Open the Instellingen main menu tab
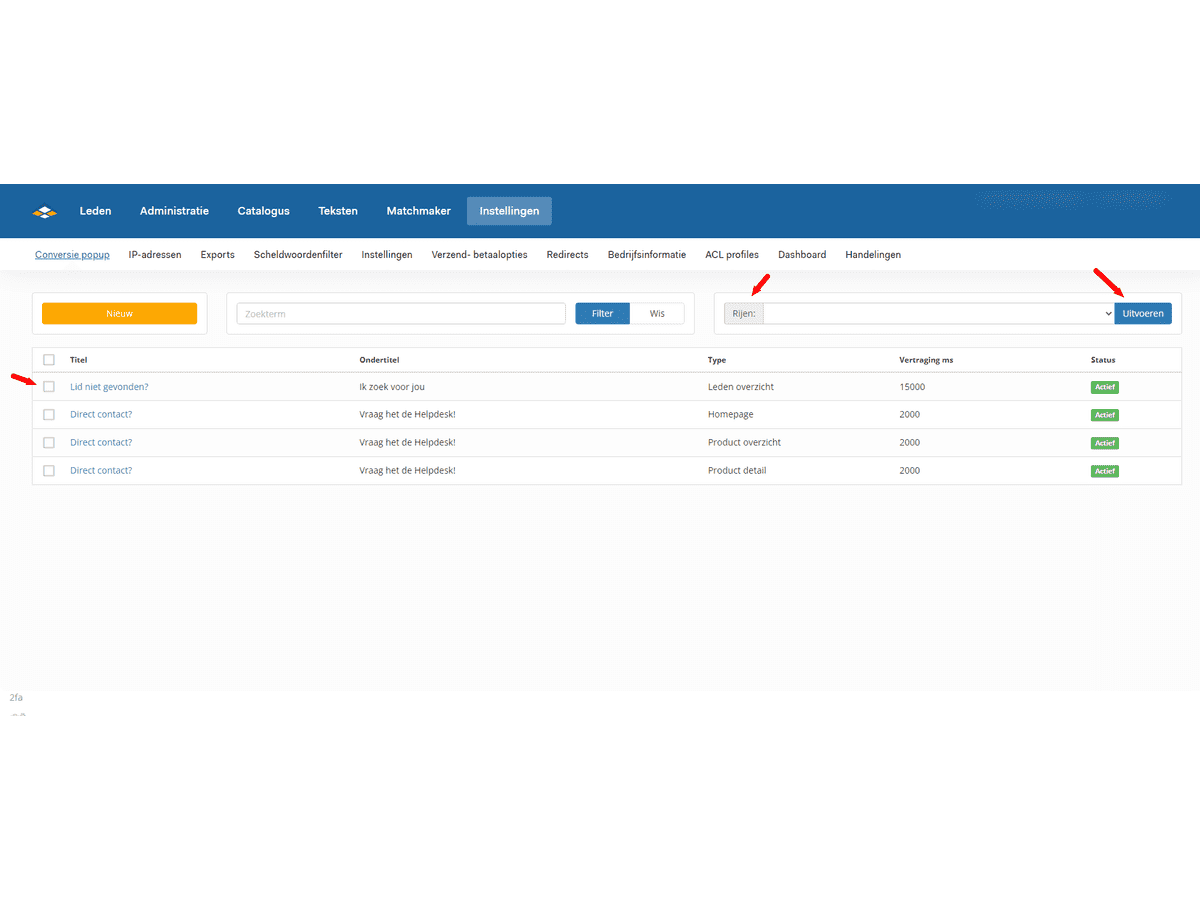Screen dimensions: 1200x900 point(509,211)
